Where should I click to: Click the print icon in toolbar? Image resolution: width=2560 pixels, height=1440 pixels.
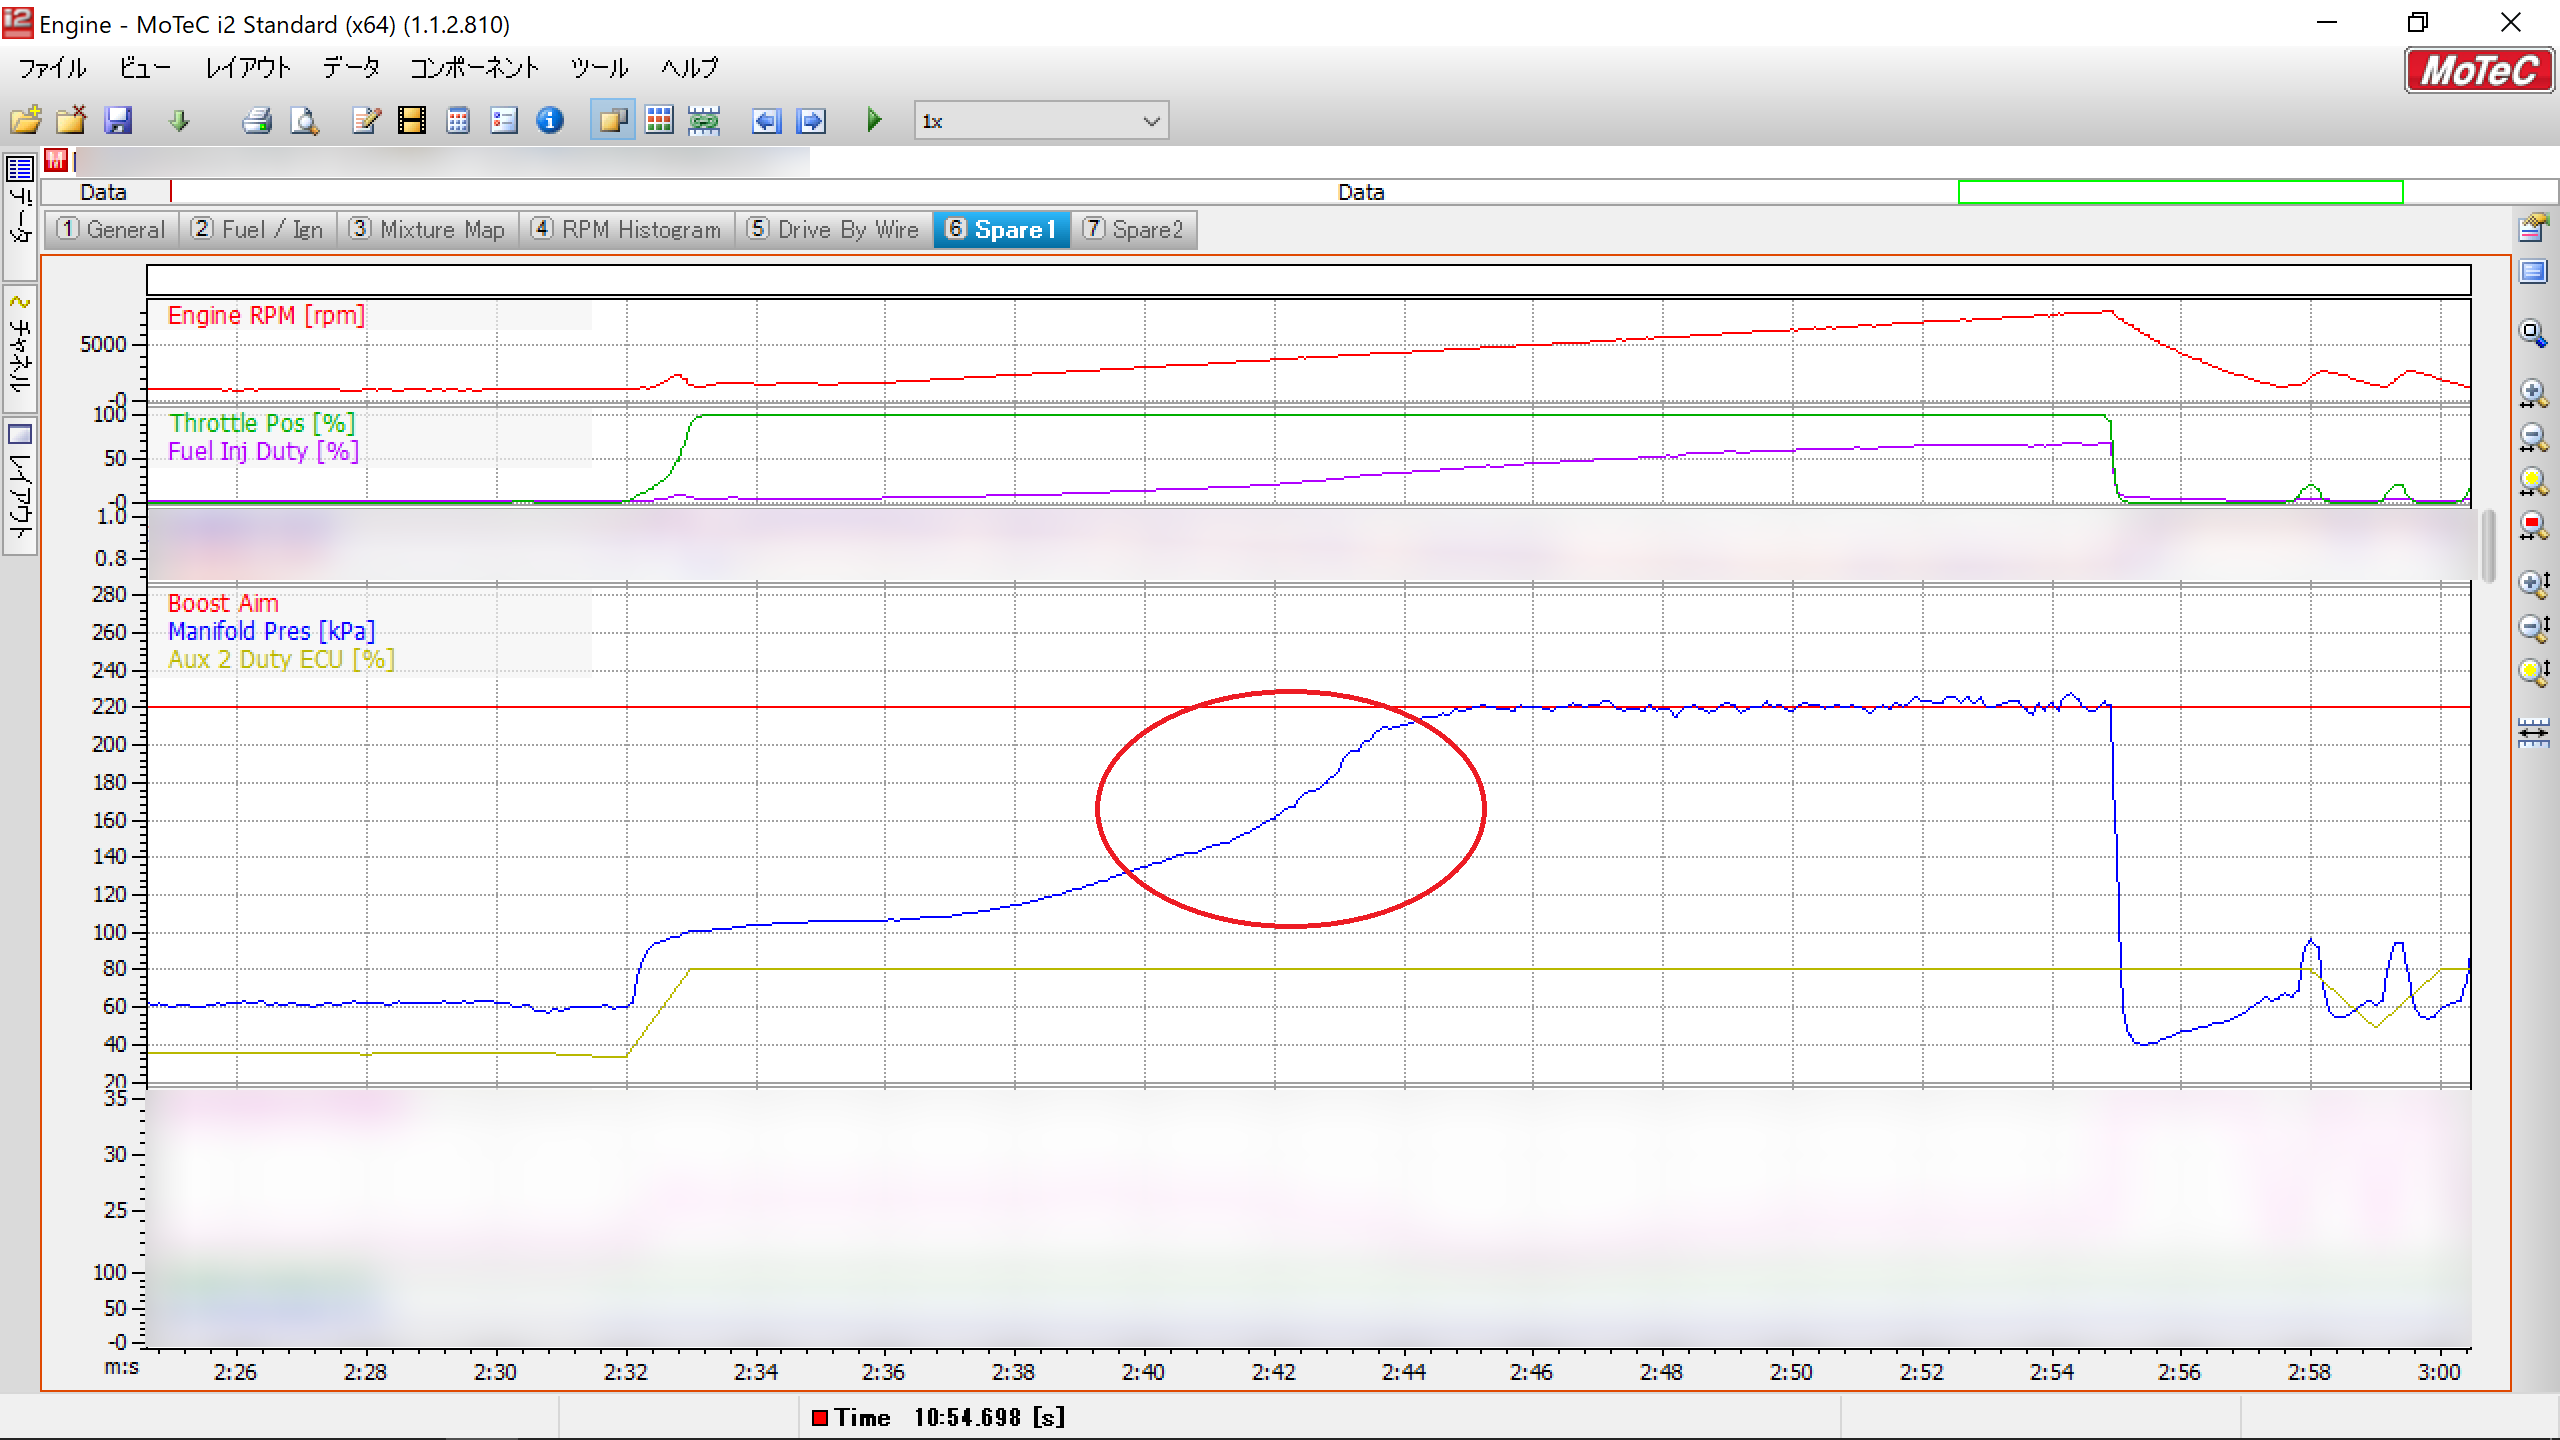point(257,121)
